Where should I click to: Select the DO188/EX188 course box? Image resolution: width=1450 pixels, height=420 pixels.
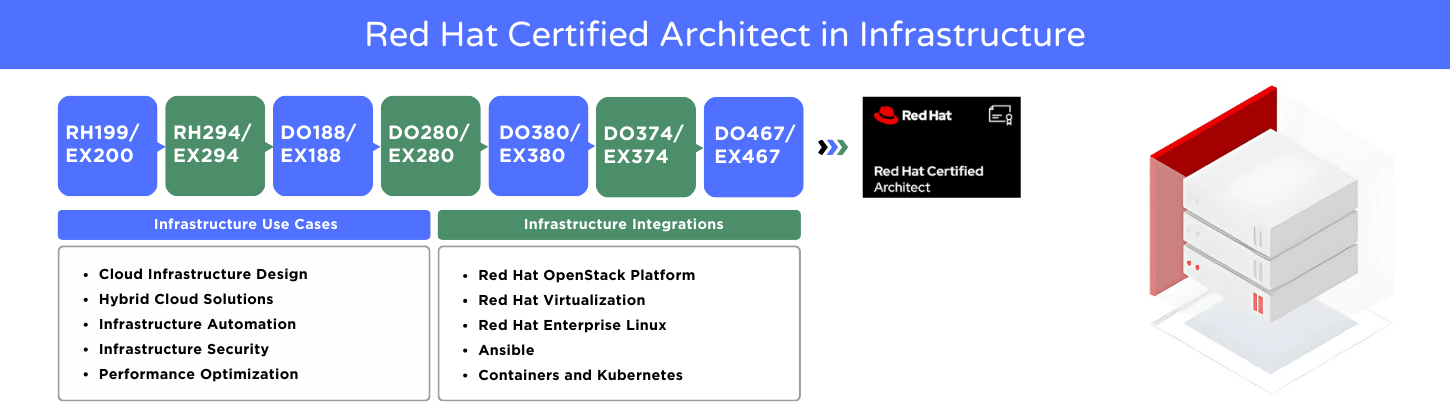(x=323, y=146)
